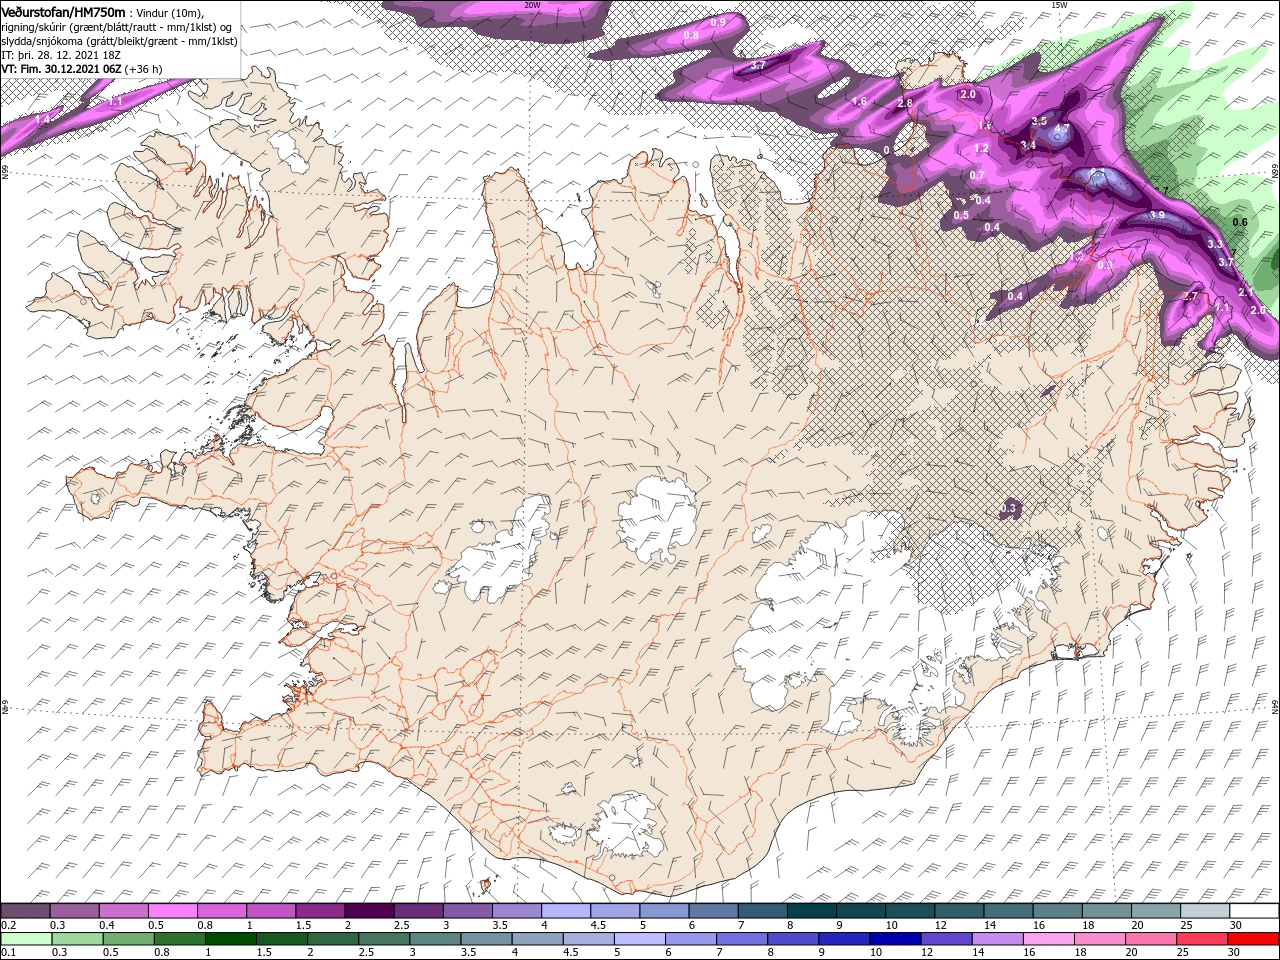Click the dark teal 9 mm snow legend swatch
The image size is (1280, 960).
(x=860, y=910)
